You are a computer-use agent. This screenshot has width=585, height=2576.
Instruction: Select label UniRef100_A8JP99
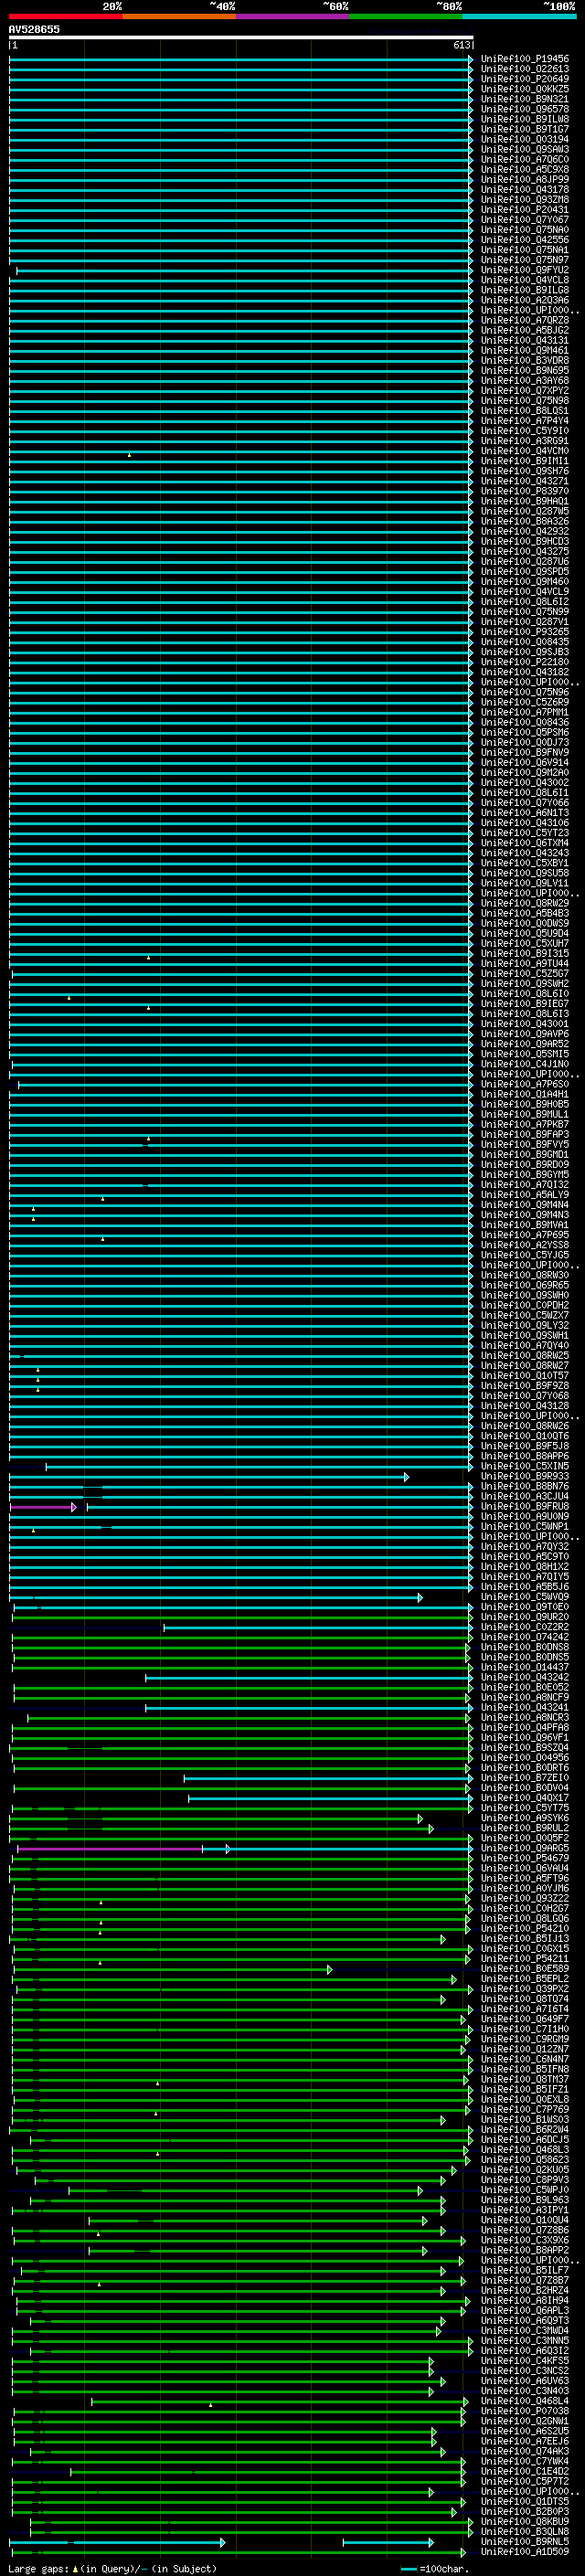pyautogui.click(x=524, y=179)
